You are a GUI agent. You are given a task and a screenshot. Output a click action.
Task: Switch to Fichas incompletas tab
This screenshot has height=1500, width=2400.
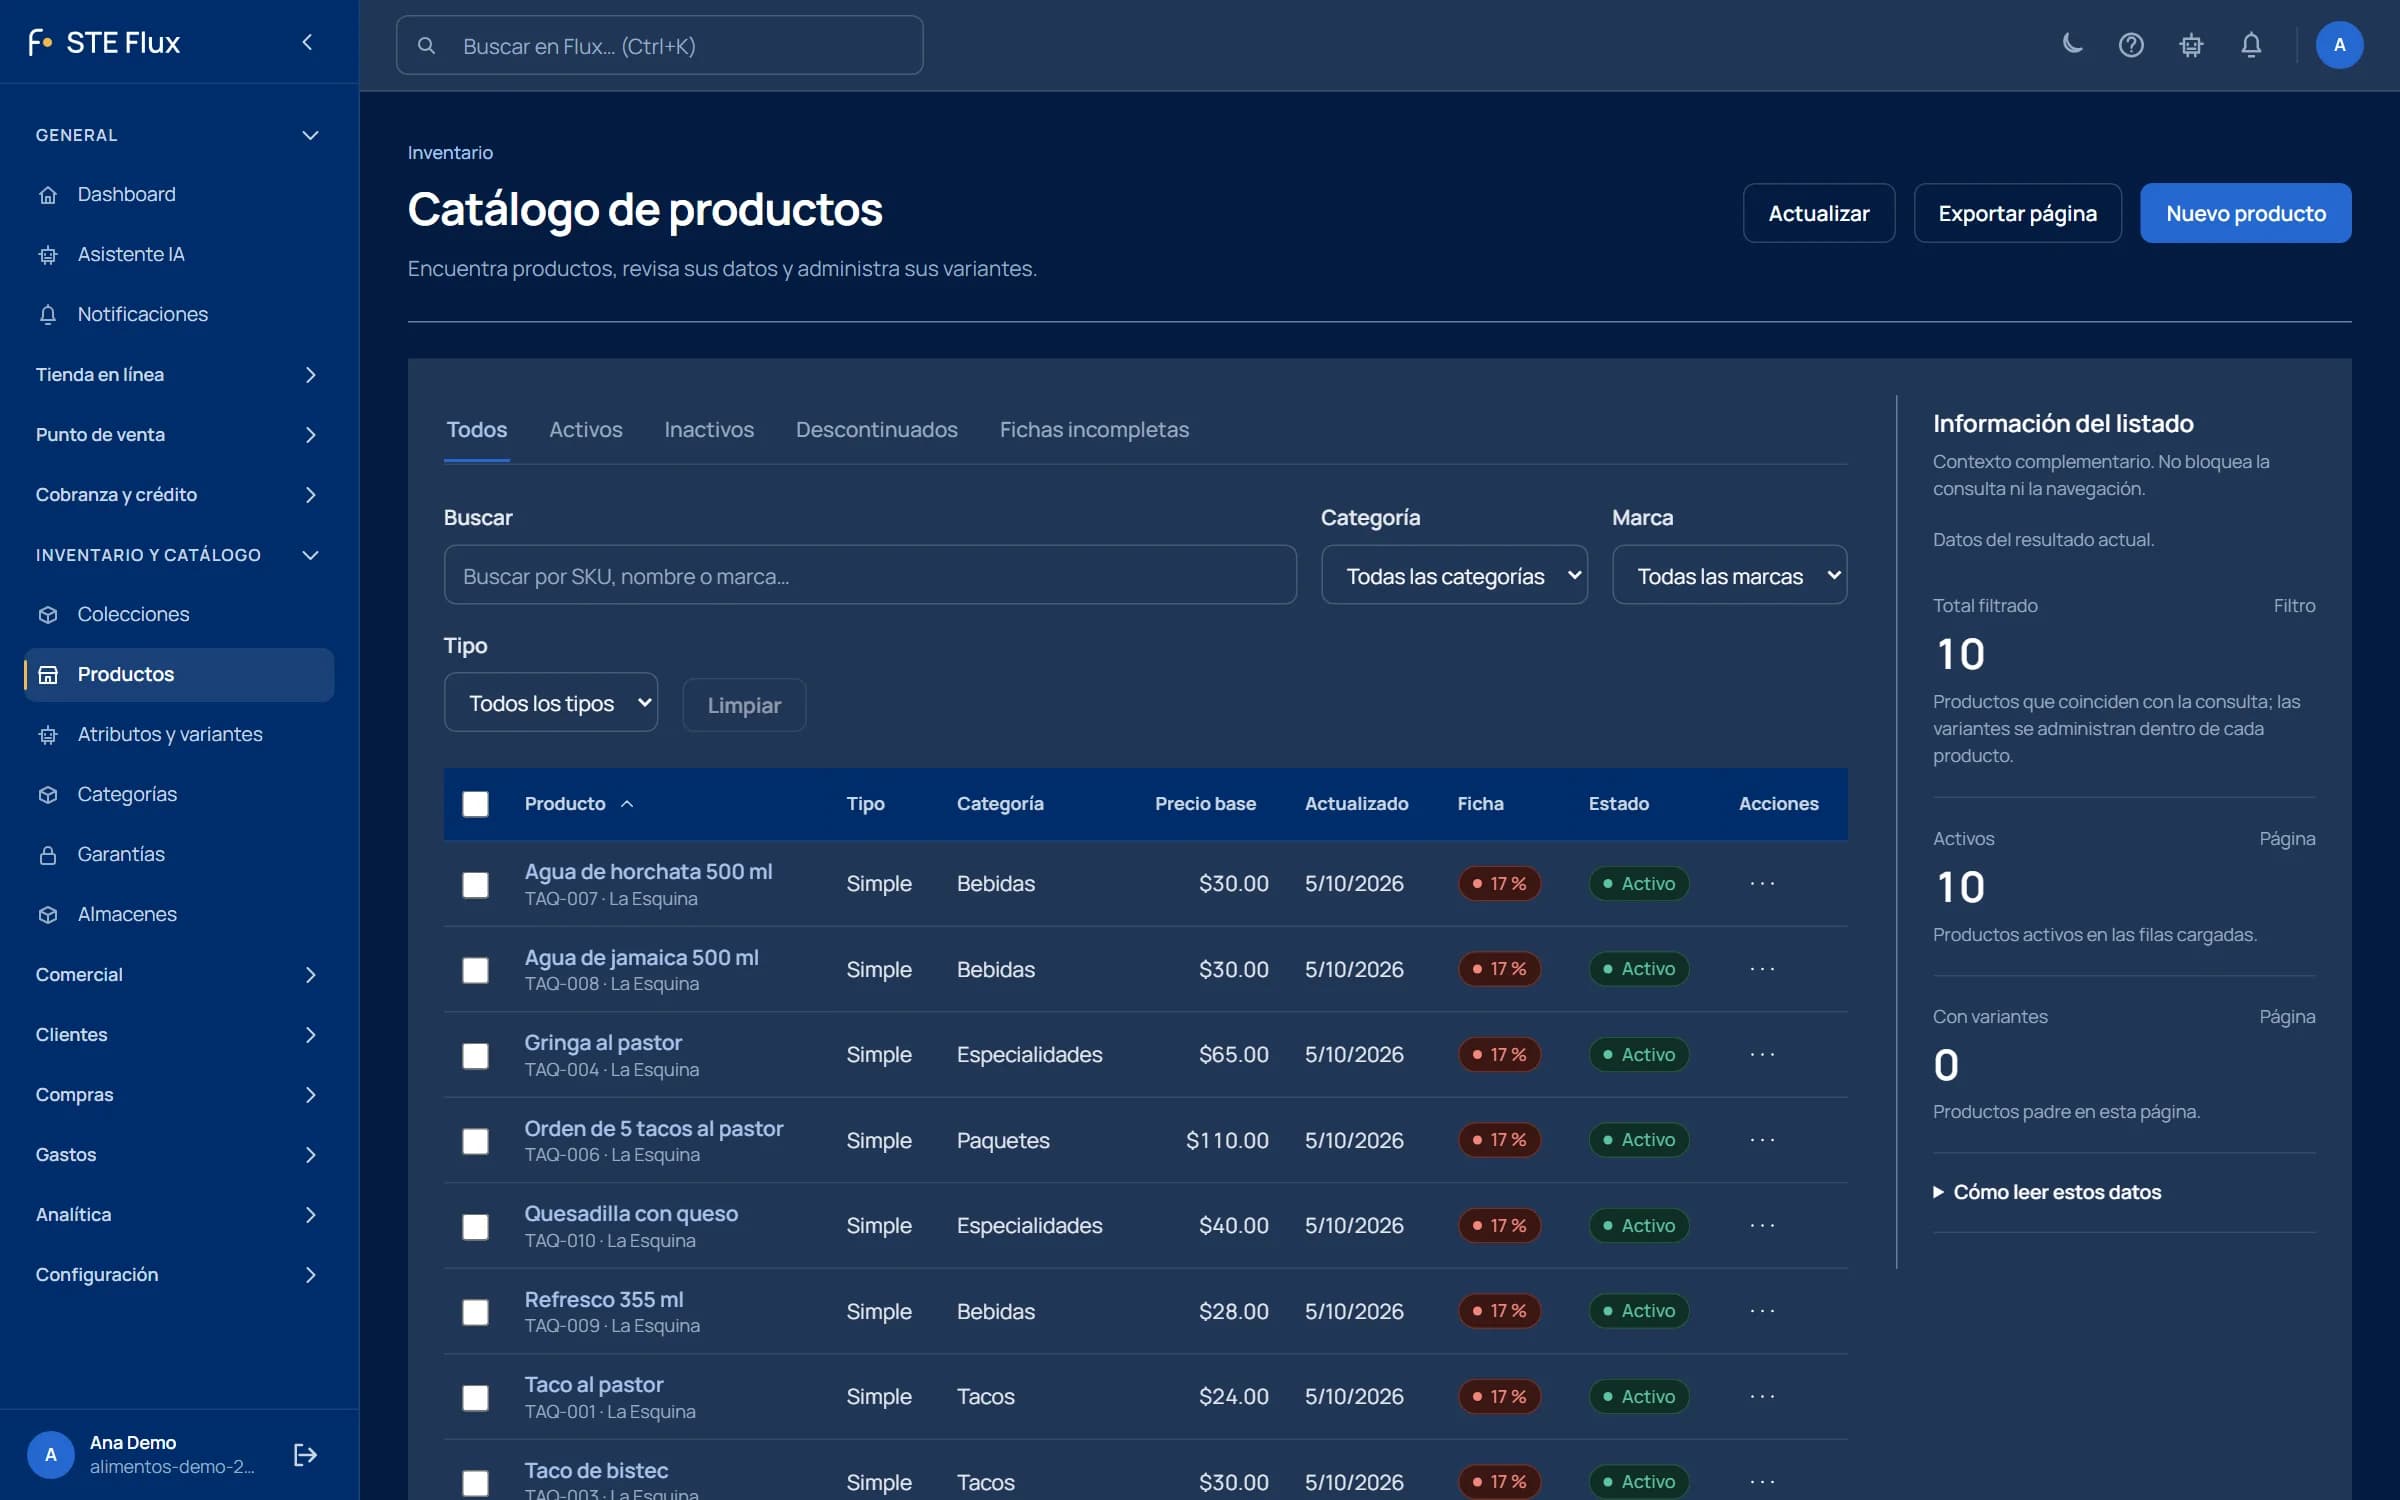click(x=1094, y=429)
